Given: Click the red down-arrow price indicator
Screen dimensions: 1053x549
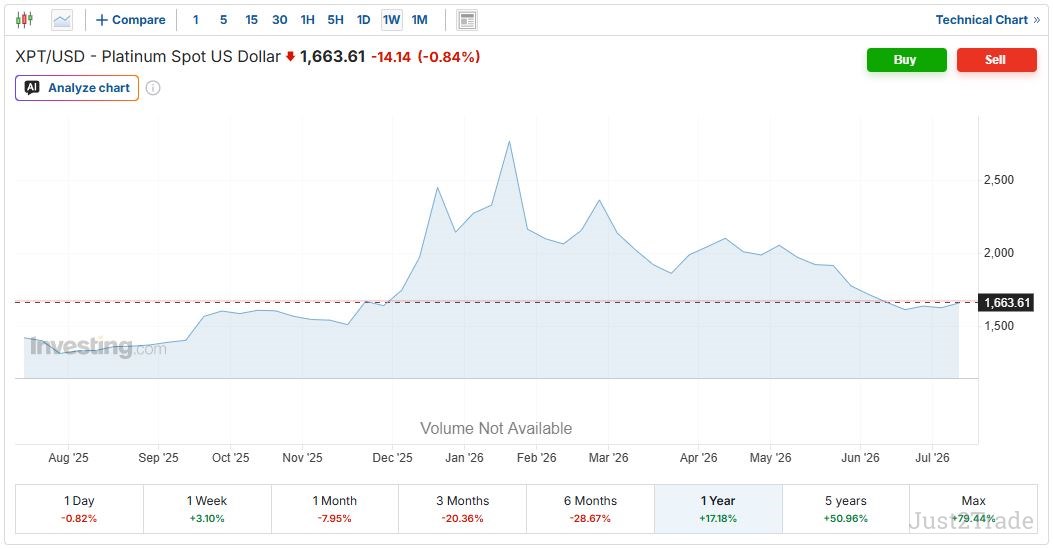Looking at the screenshot, I should tap(290, 57).
